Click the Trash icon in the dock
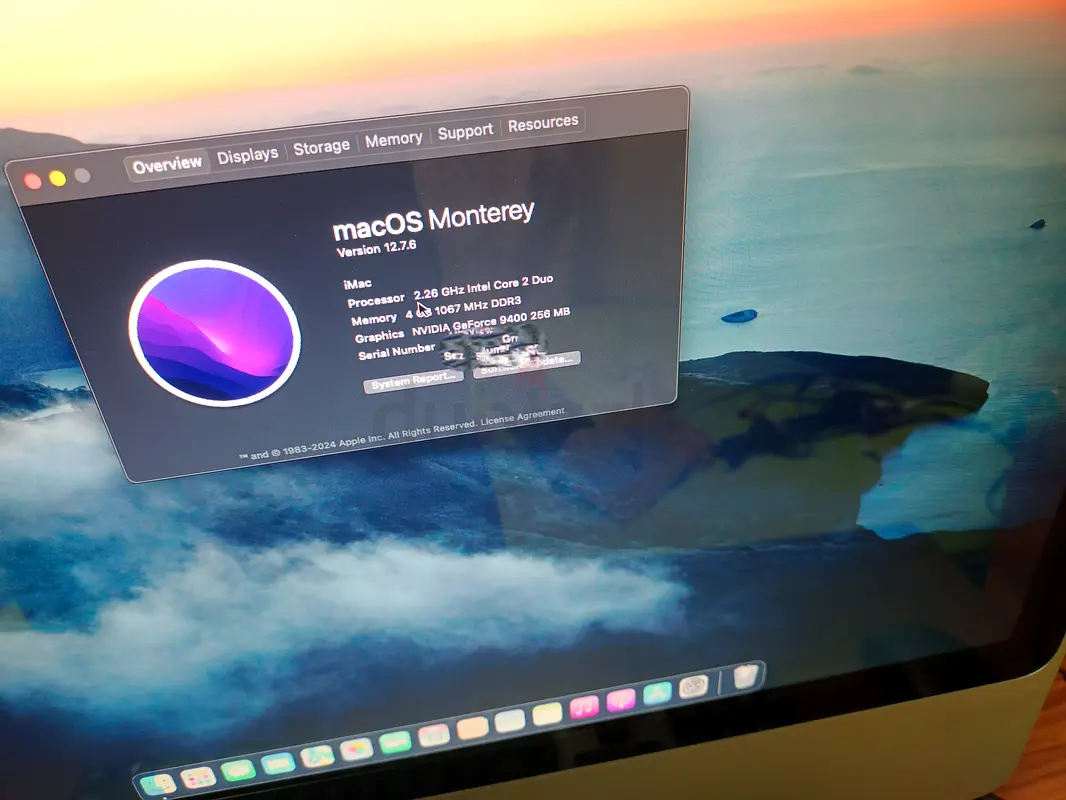The width and height of the screenshot is (1066, 800). [745, 677]
